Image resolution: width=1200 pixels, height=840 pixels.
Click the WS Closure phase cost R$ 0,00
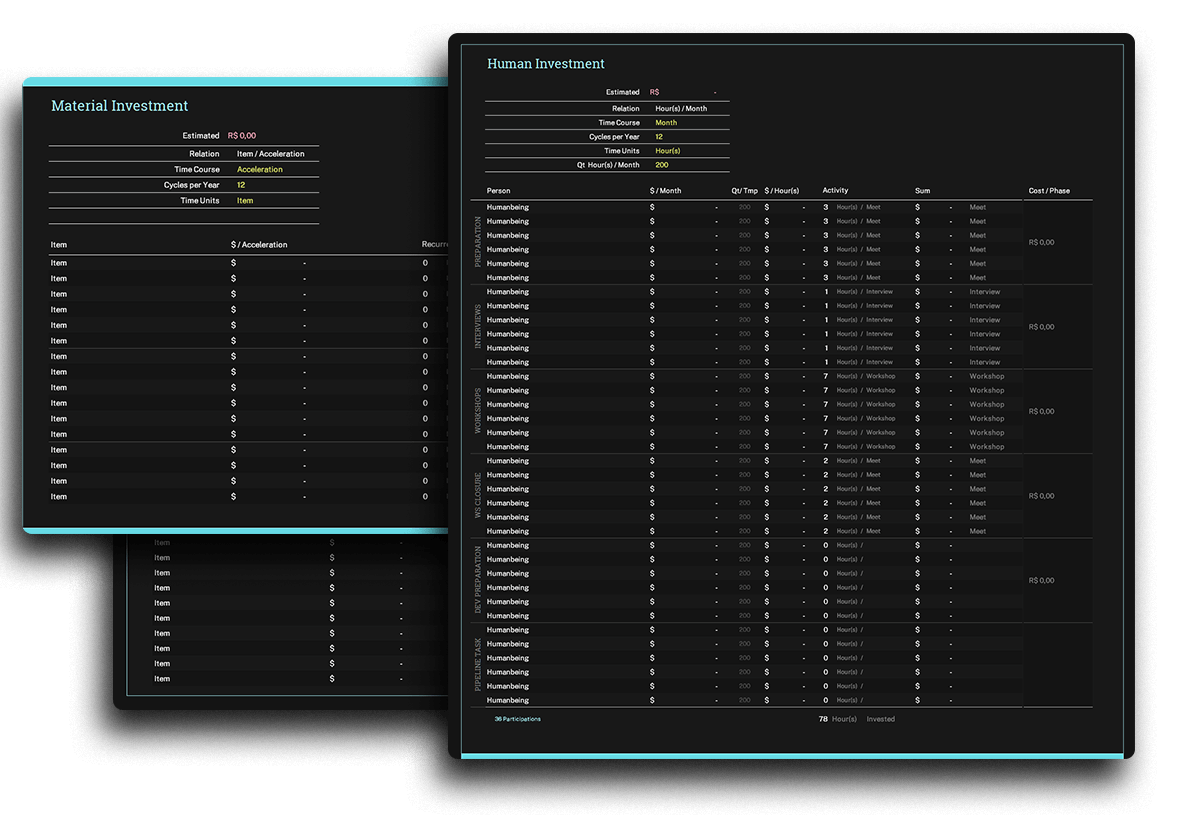click(1041, 495)
